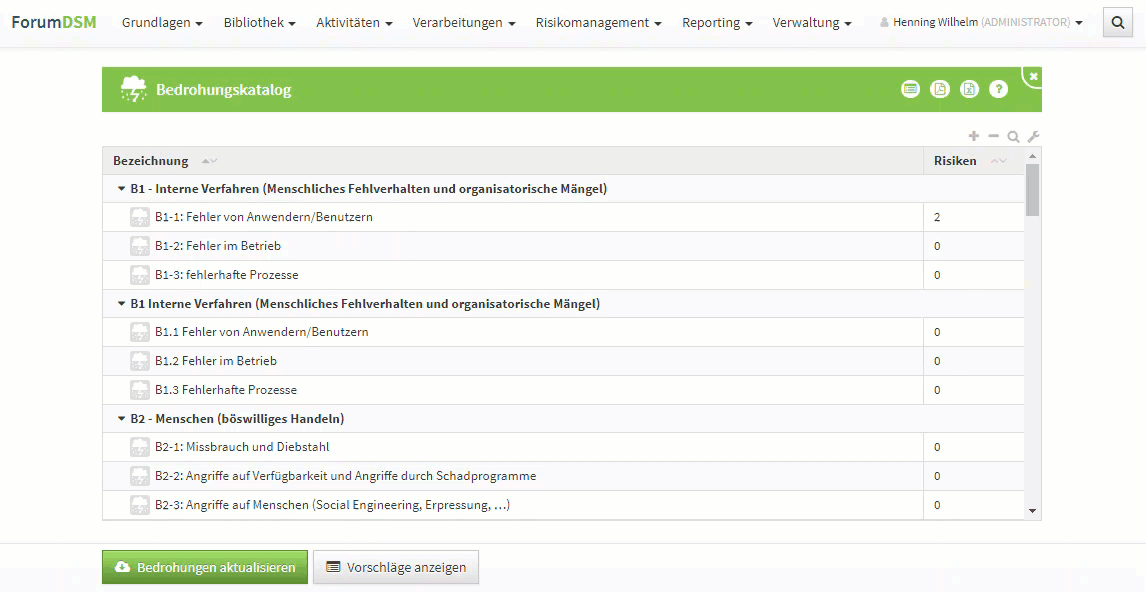Viewport: 1146px width, 592px height.
Task: Click the threat icon beside B1-1 Fehler von Anwendern
Action: (x=139, y=216)
